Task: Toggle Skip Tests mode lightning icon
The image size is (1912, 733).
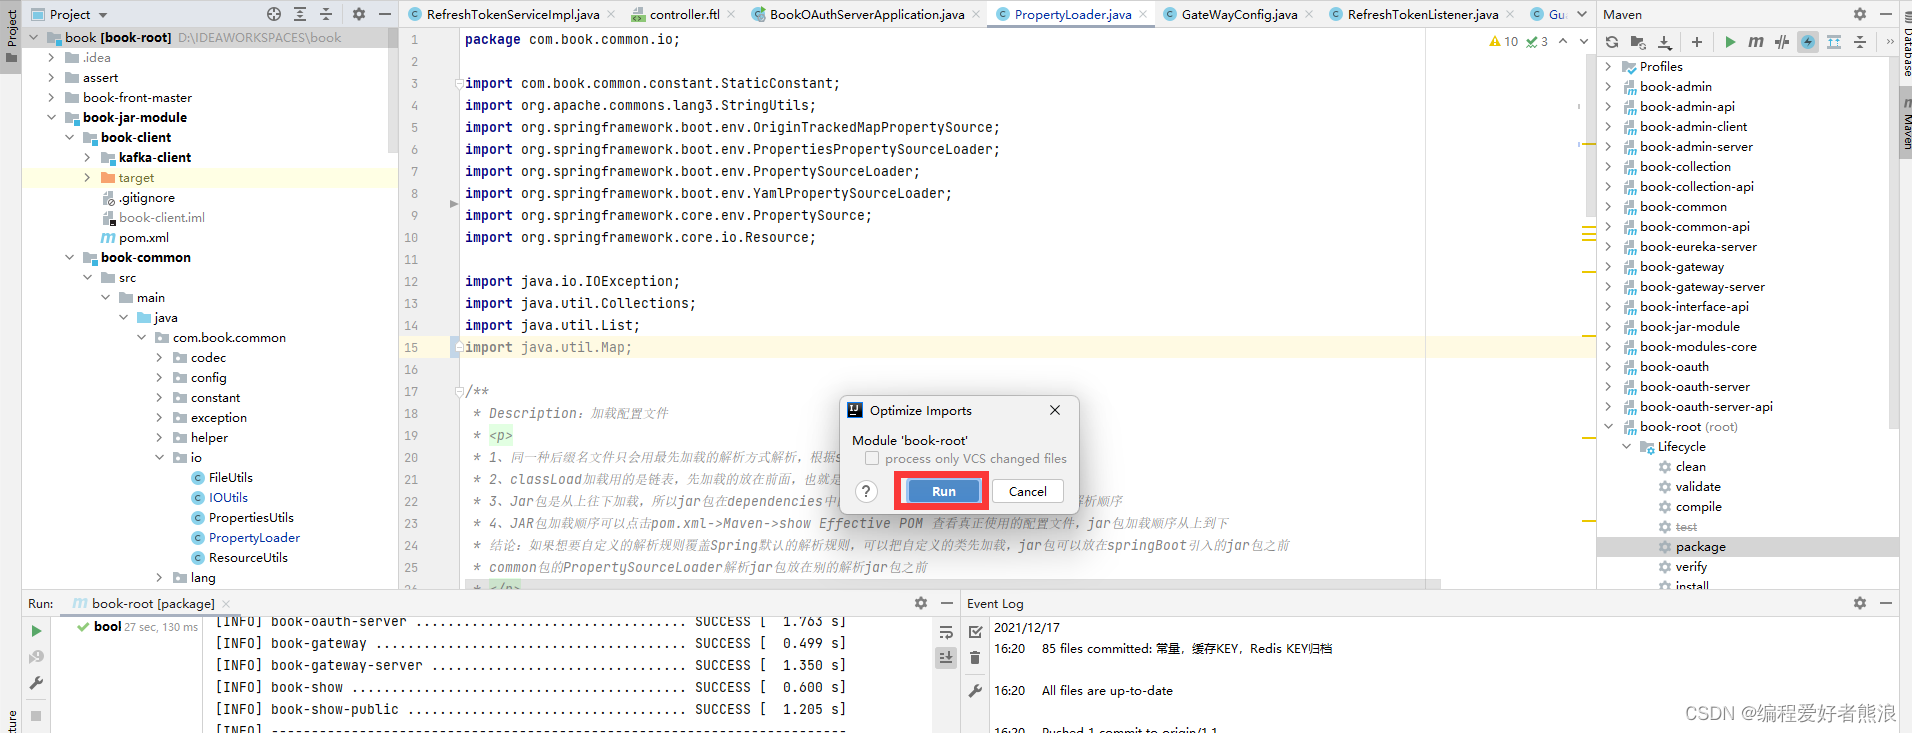Action: (1808, 42)
